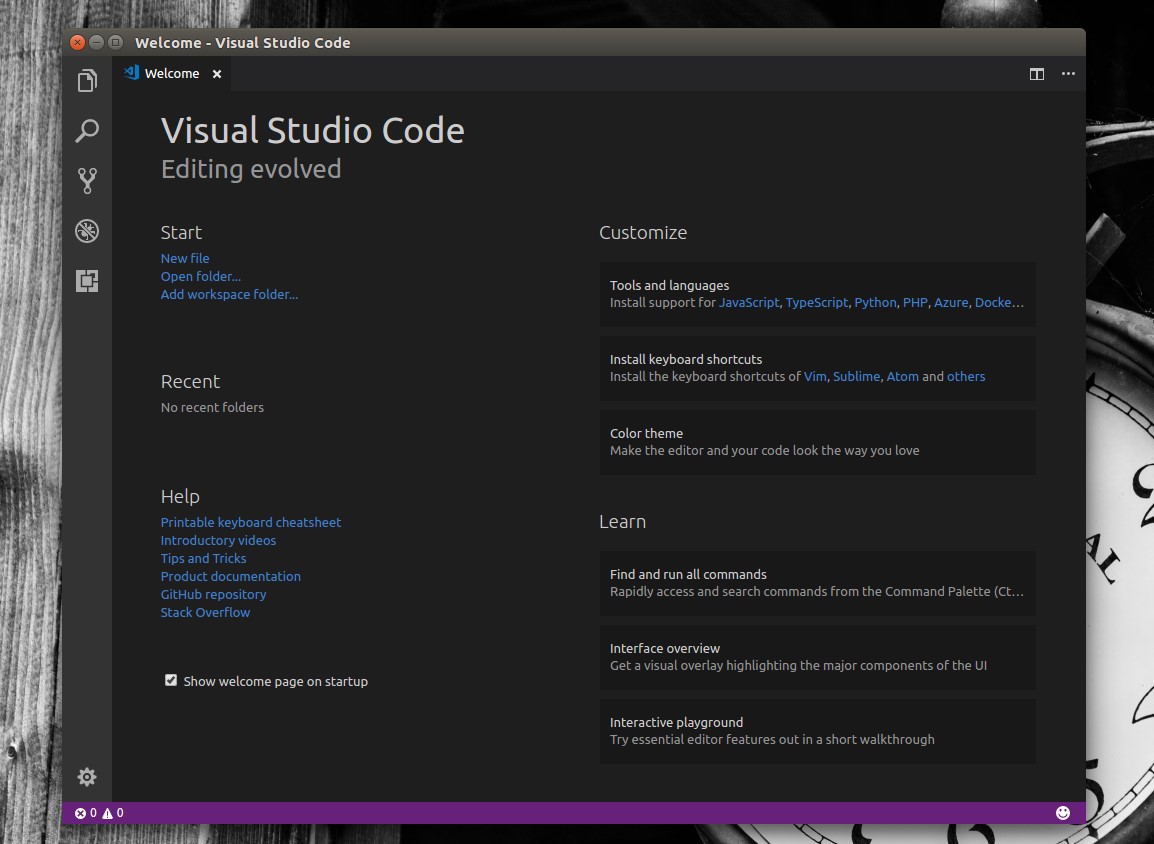The width and height of the screenshot is (1154, 844).
Task: Close the Welcome tab
Action: [216, 74]
